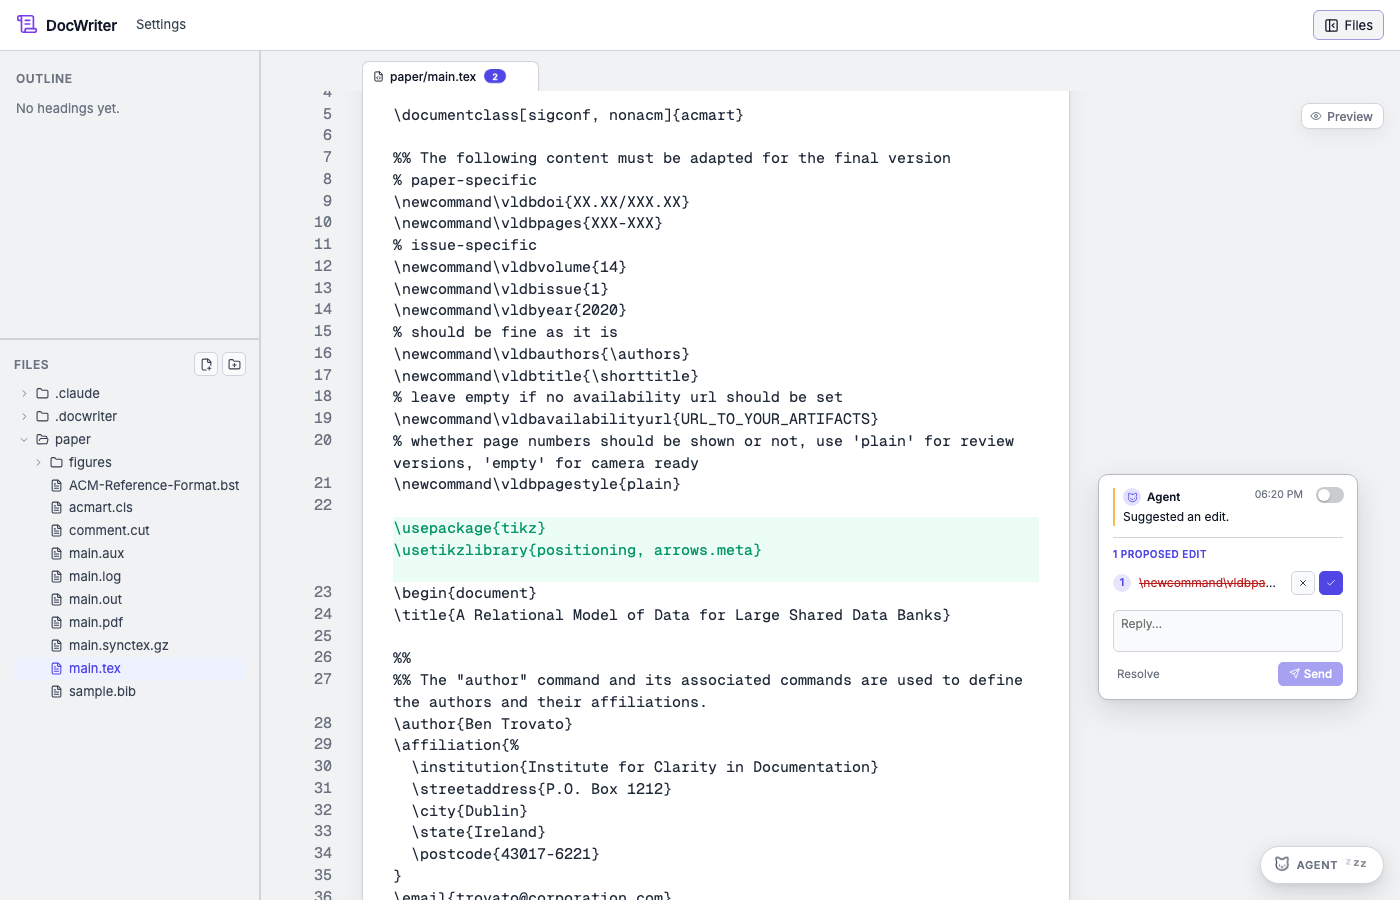Click the Reply text field
1400x900 pixels.
tap(1228, 631)
